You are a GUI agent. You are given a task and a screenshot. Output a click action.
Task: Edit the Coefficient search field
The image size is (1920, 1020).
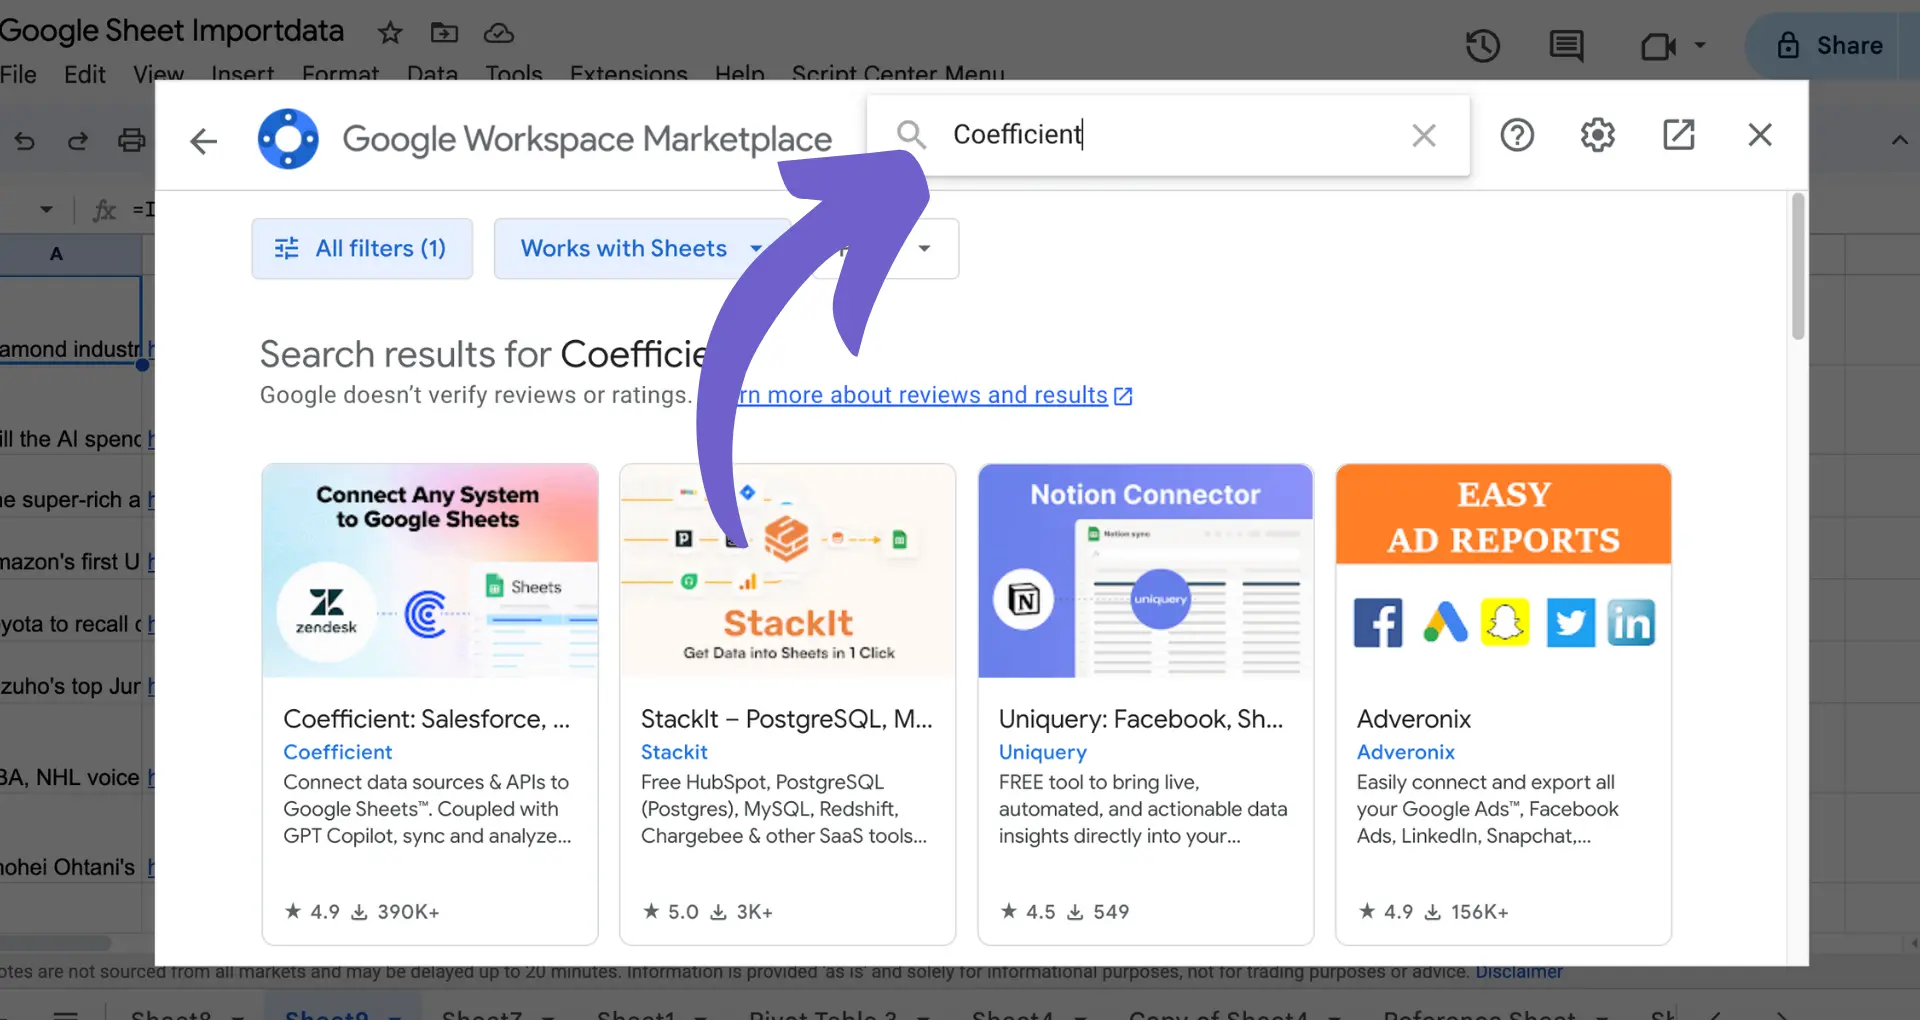click(1170, 135)
